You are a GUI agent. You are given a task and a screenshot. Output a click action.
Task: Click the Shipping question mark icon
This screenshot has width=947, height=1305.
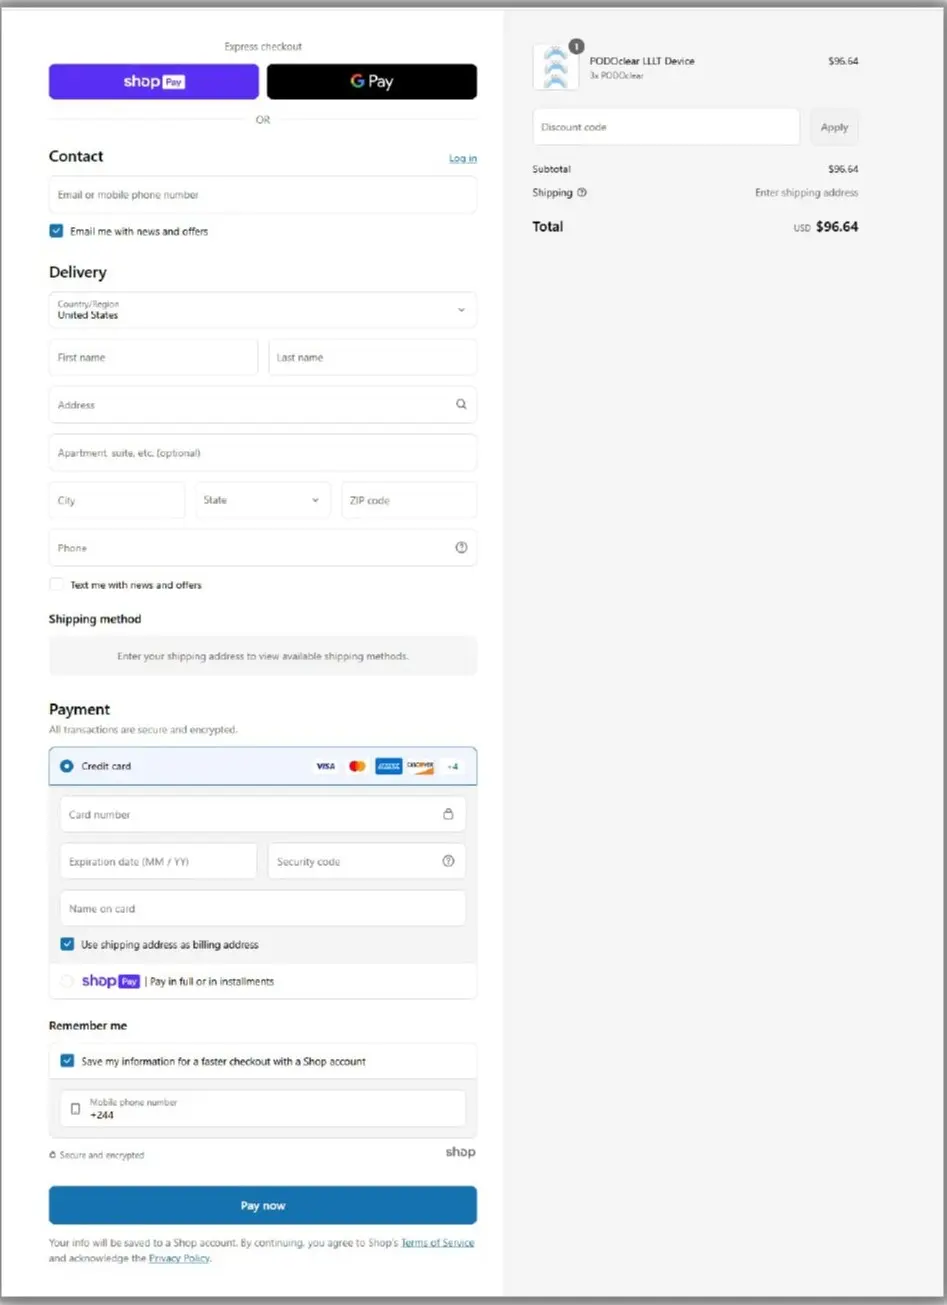click(x=580, y=192)
